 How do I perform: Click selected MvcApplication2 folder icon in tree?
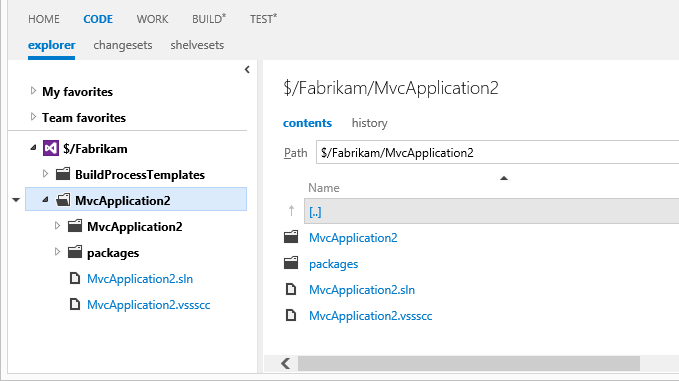click(x=63, y=200)
